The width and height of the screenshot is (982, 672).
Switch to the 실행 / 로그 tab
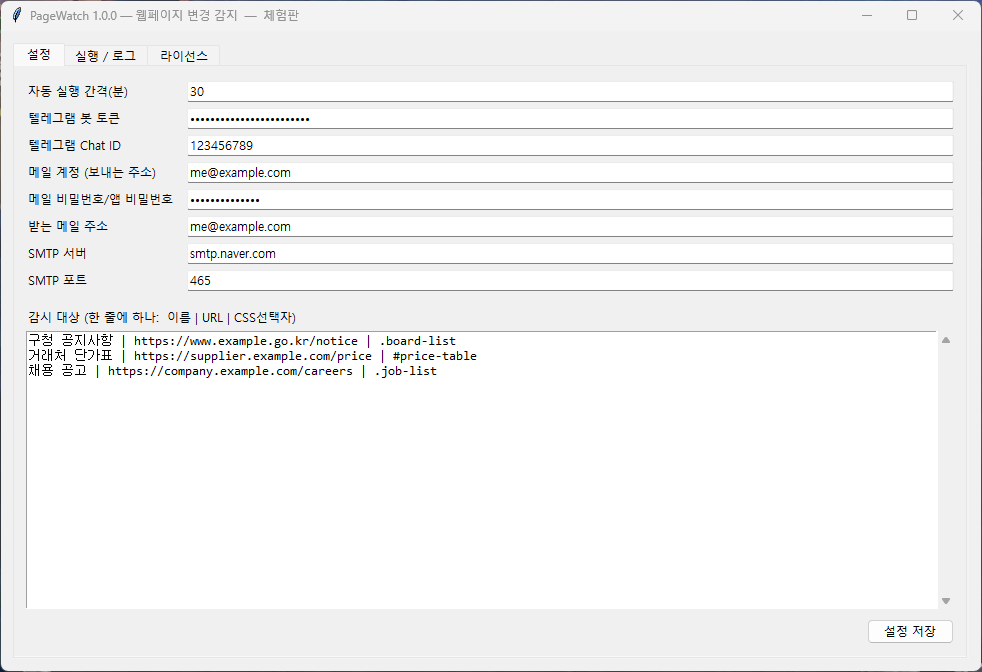(105, 56)
